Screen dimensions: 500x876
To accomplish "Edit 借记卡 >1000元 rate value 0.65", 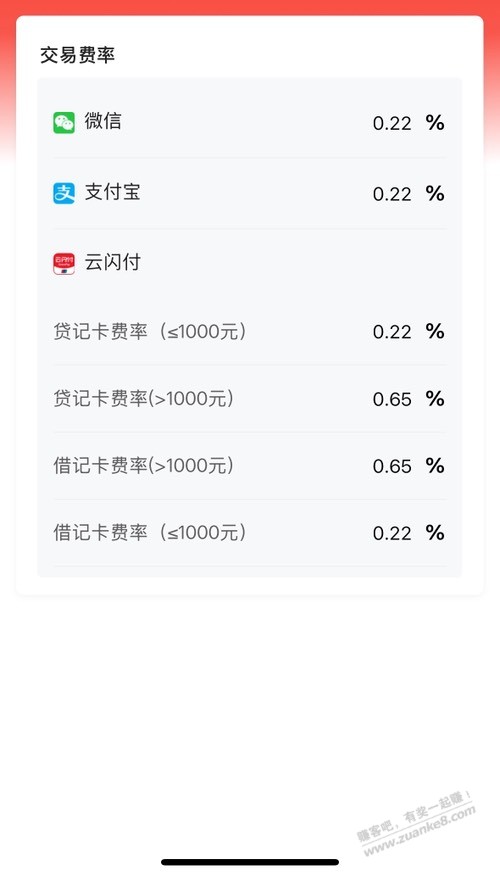I will click(392, 466).
